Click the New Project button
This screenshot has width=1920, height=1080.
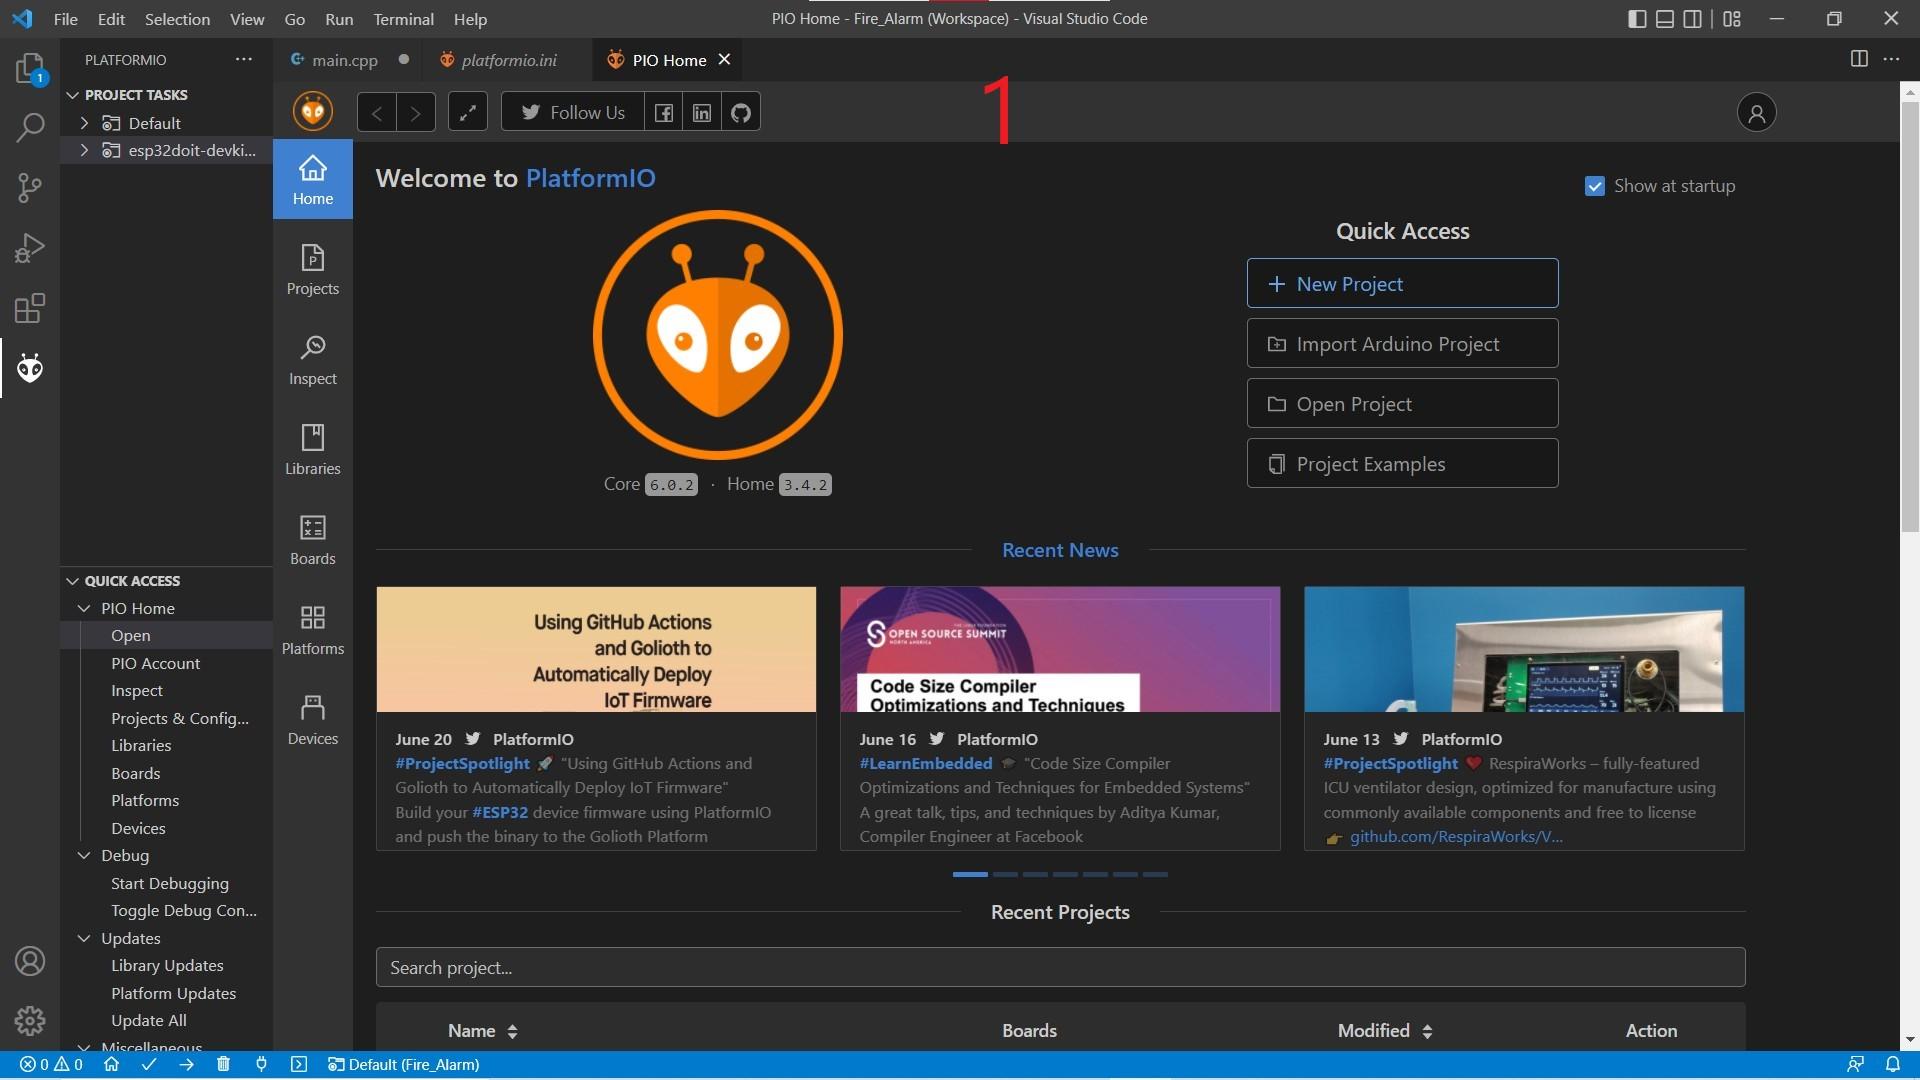(x=1402, y=284)
